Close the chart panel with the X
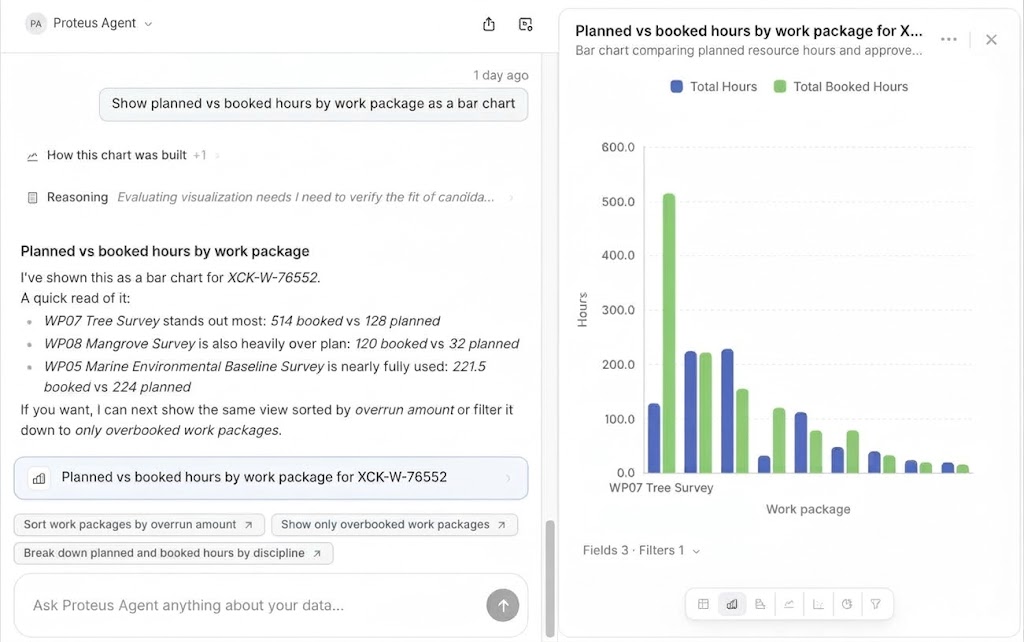This screenshot has height=642, width=1024. coord(991,39)
